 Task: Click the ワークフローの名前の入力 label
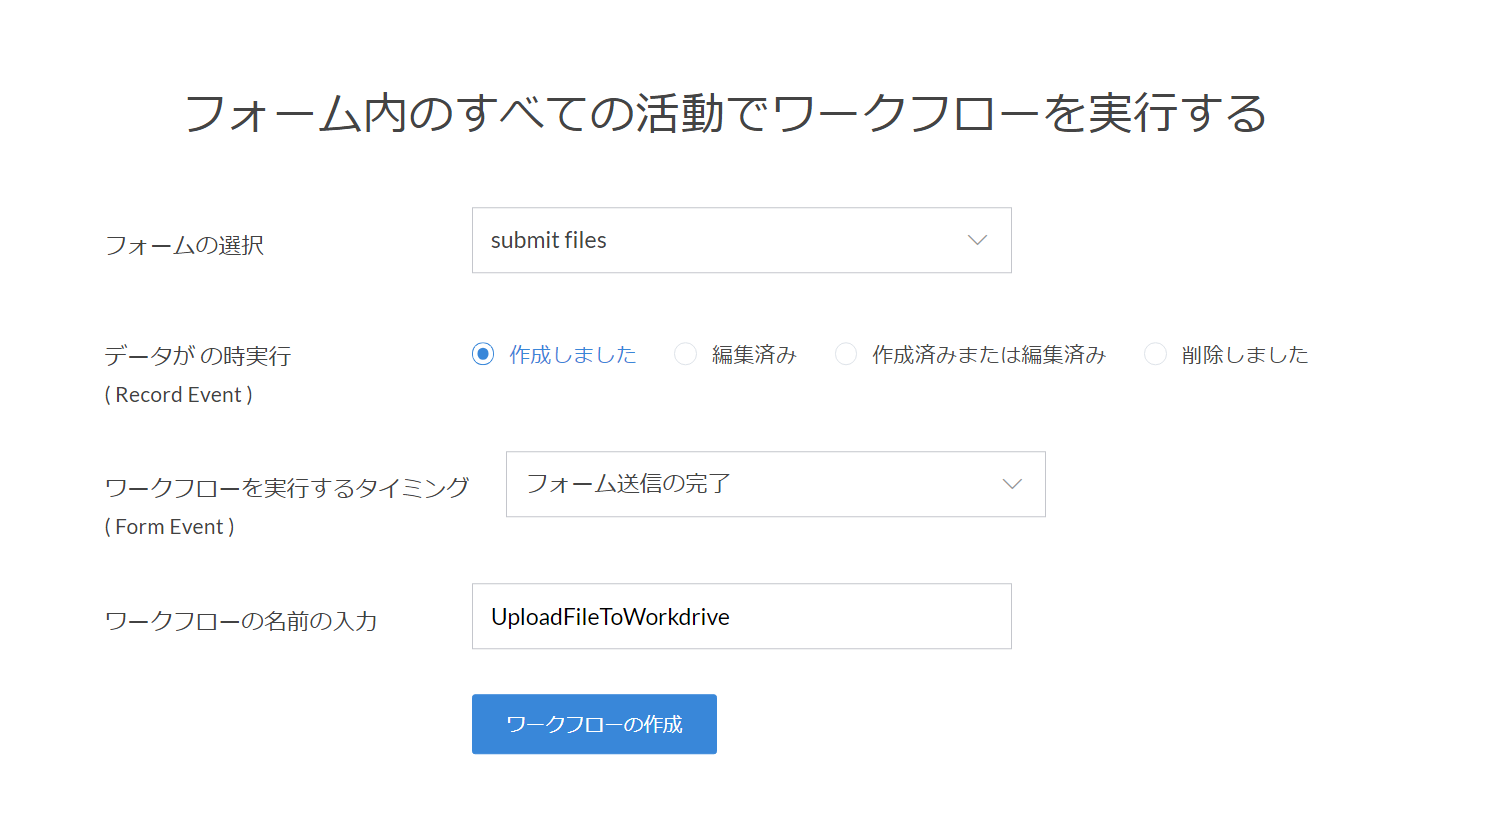(240, 621)
